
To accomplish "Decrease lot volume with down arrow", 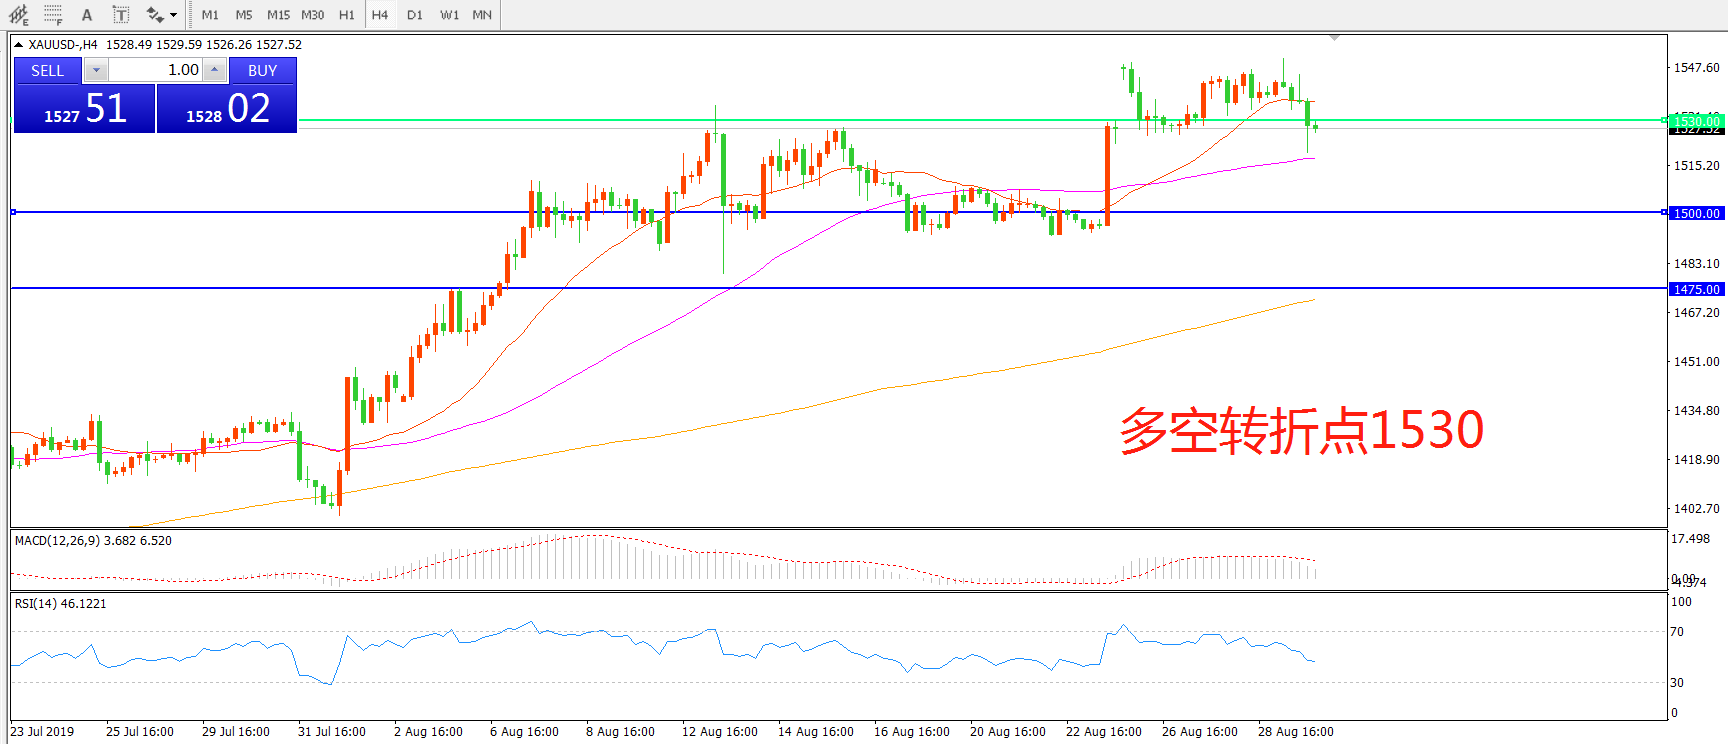I will point(96,70).
